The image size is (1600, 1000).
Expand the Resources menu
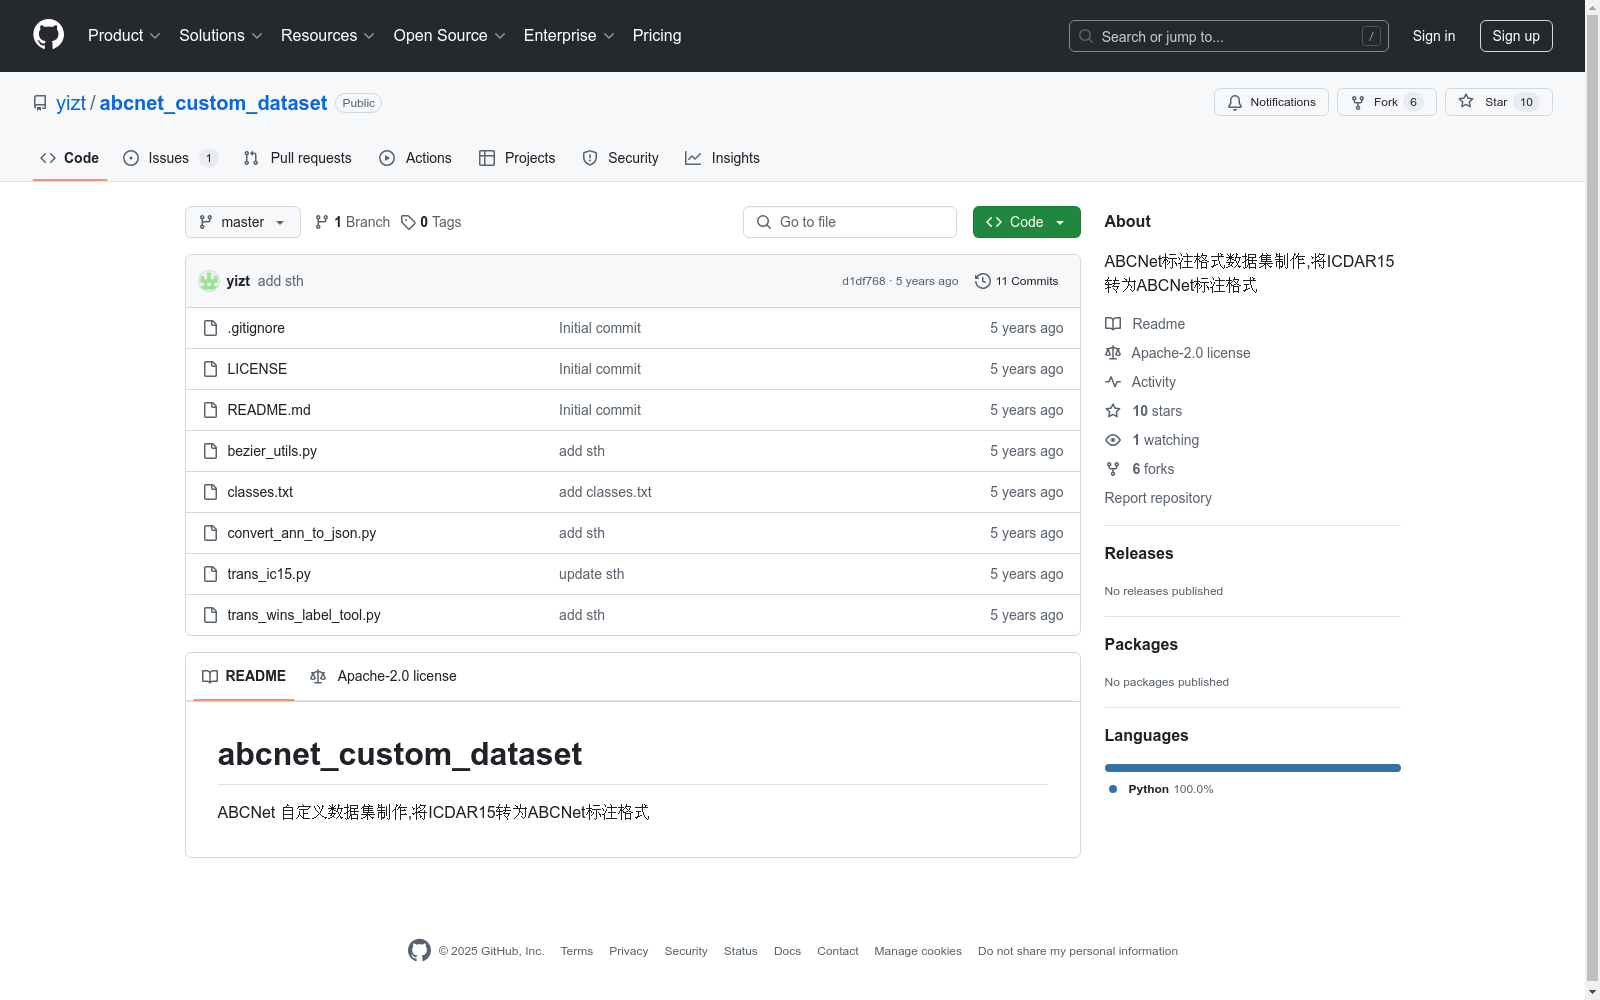(328, 35)
